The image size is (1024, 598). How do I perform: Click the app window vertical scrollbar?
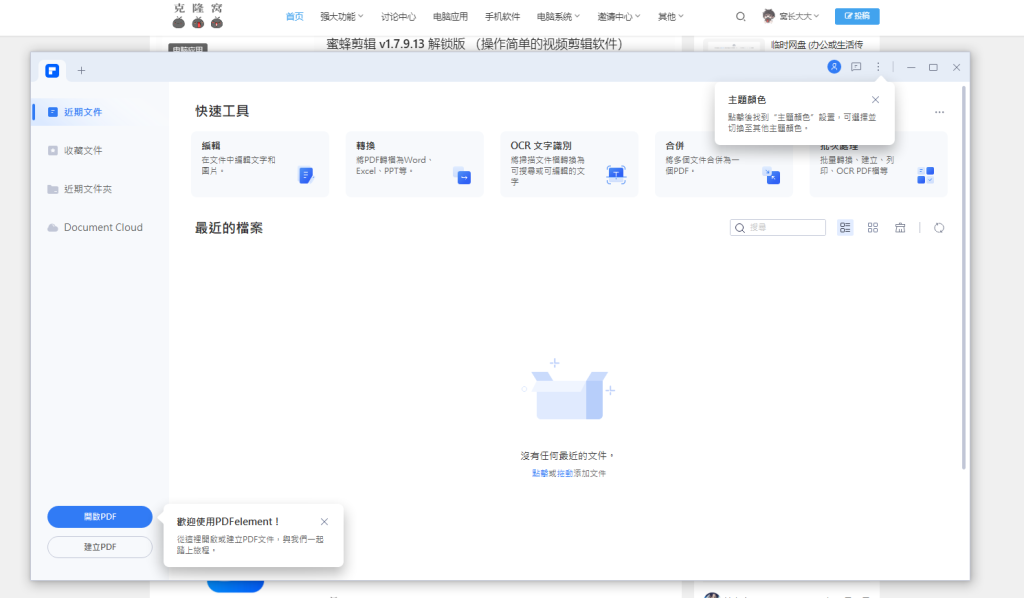963,277
